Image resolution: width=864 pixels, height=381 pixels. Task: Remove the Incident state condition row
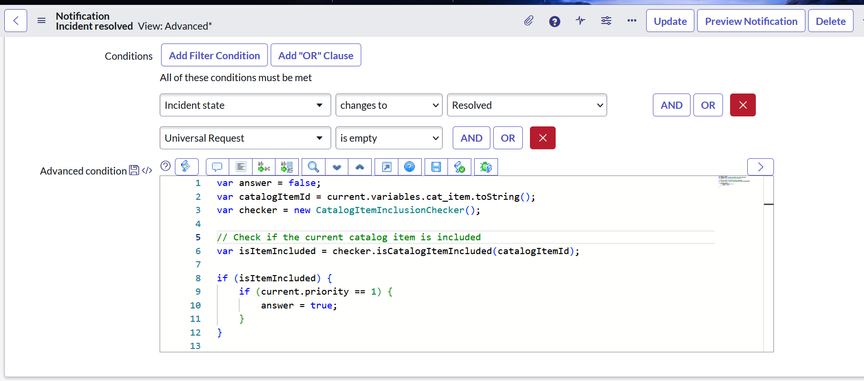pyautogui.click(x=743, y=105)
